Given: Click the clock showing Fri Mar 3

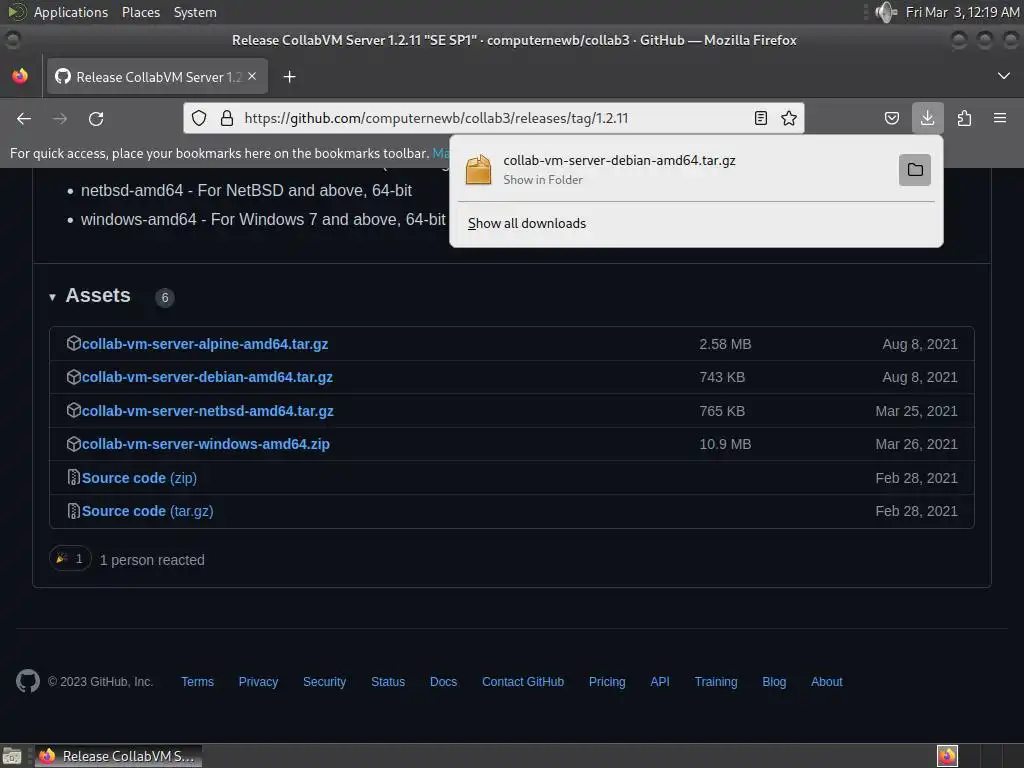Looking at the screenshot, I should pyautogui.click(x=962, y=12).
